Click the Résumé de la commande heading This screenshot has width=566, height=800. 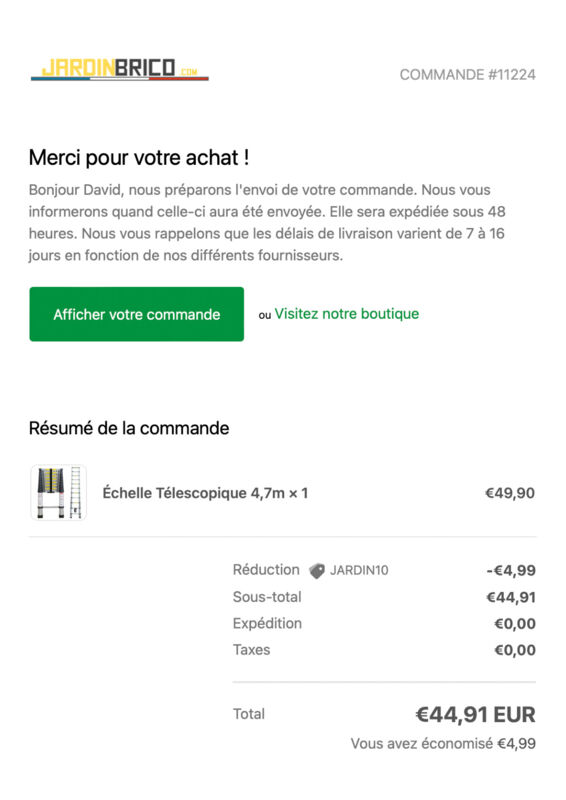[x=129, y=428]
